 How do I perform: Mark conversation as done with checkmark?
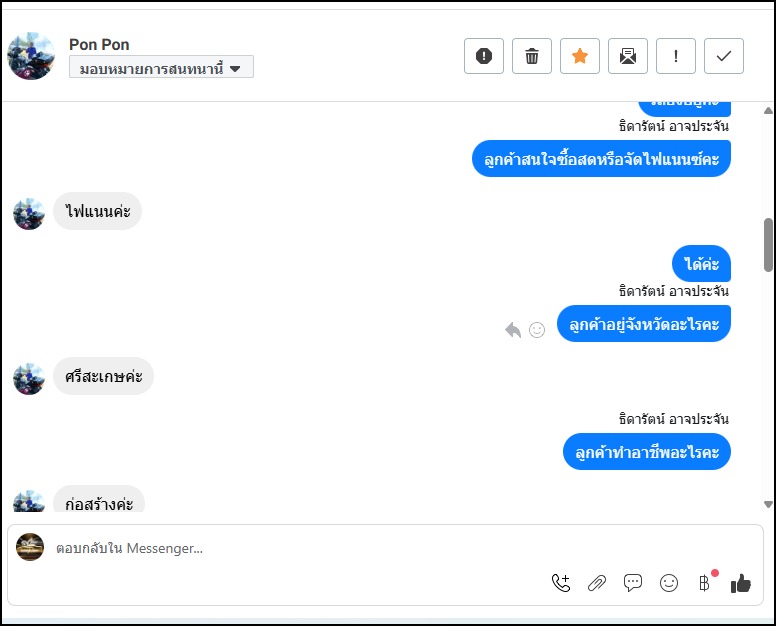(x=724, y=56)
